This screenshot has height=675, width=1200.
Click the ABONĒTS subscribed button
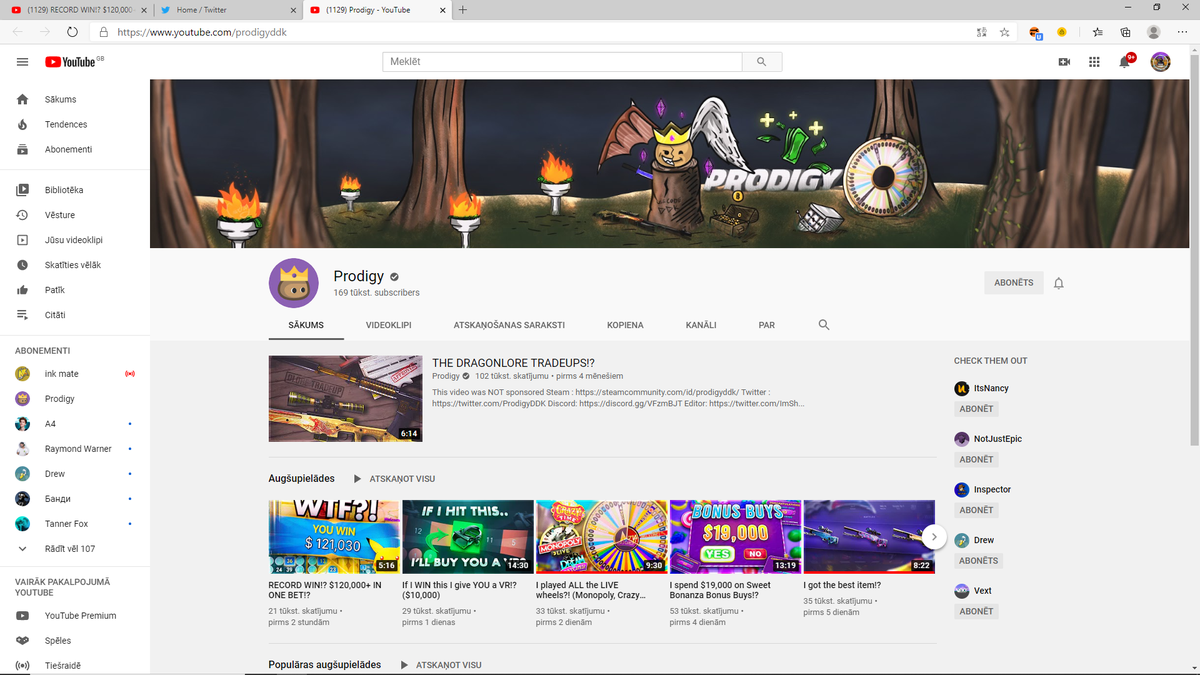tap(1014, 283)
